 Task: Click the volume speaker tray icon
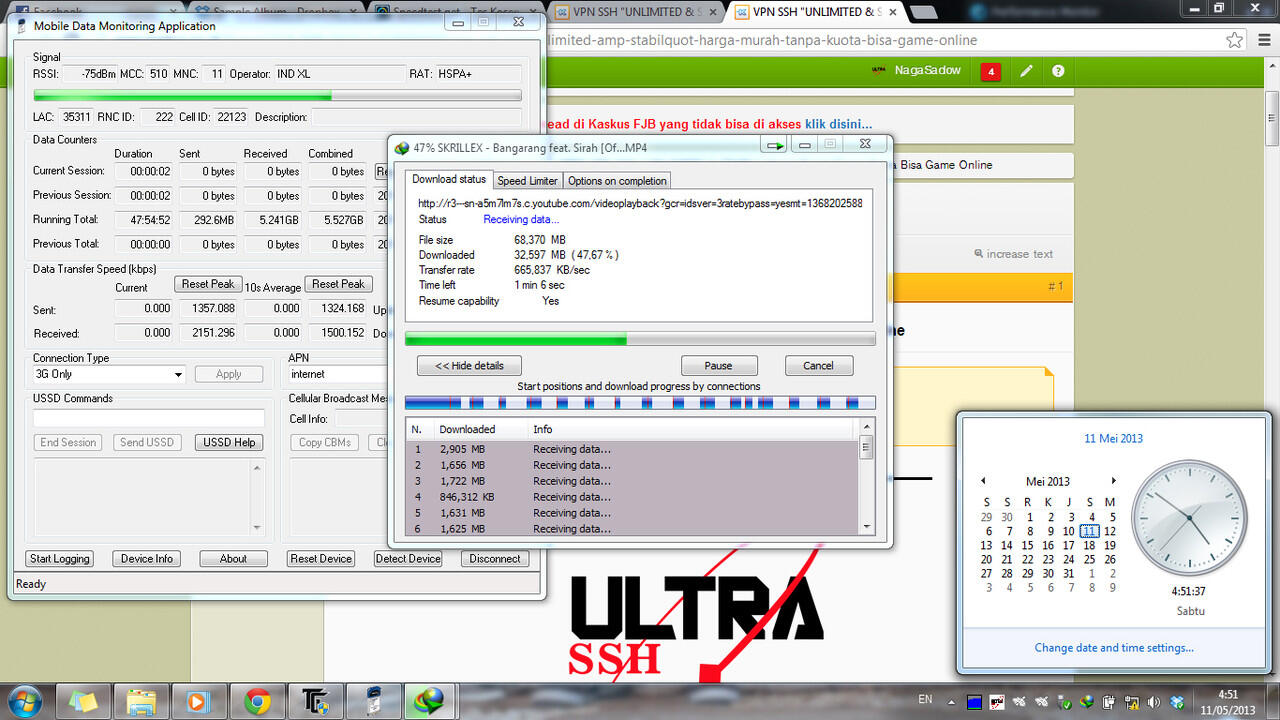(1153, 701)
